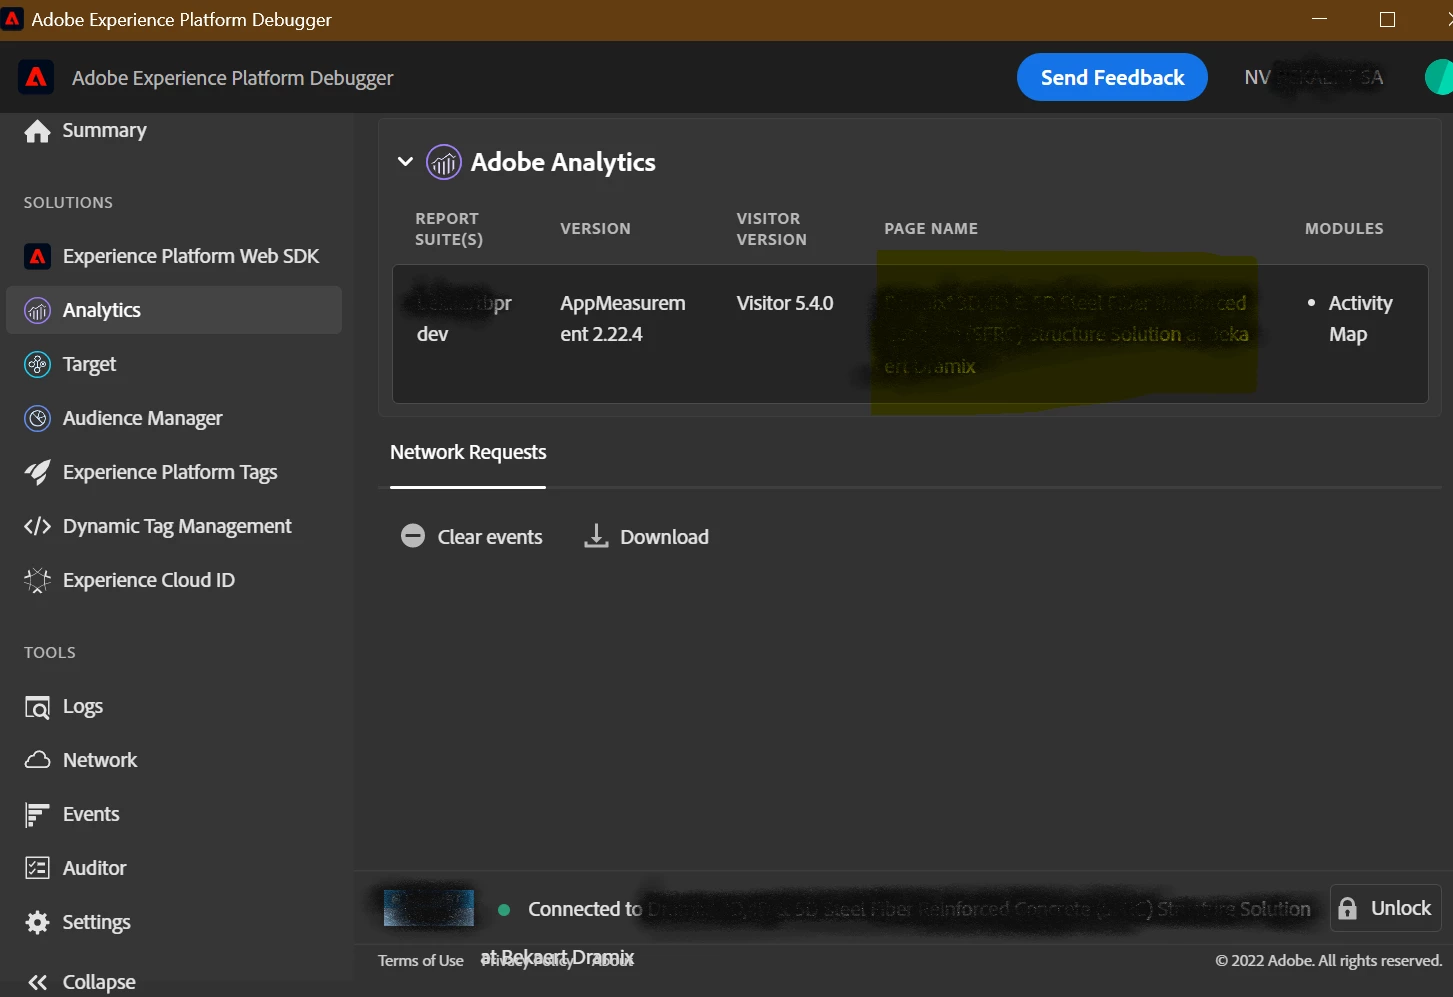The image size is (1453, 997).
Task: Select the Experience Platform Web SDK icon
Action: tap(37, 256)
